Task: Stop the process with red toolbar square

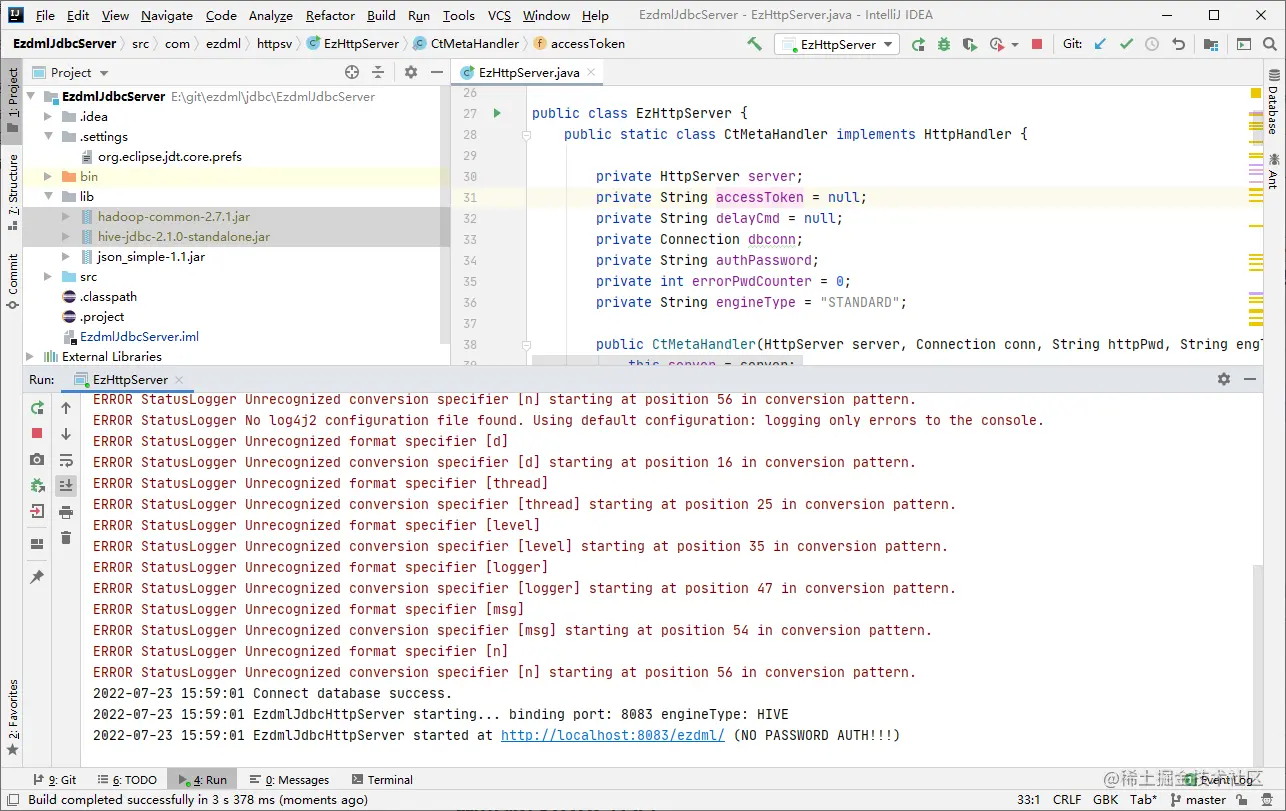Action: click(1037, 44)
